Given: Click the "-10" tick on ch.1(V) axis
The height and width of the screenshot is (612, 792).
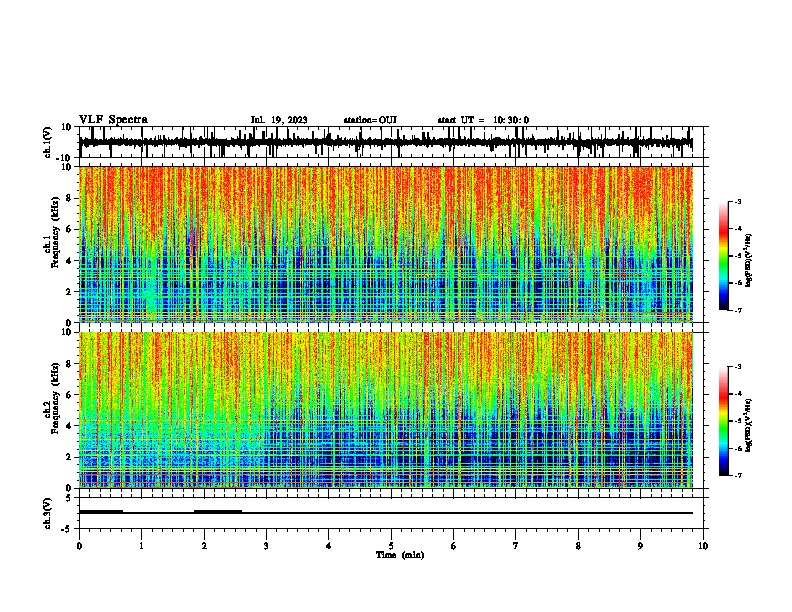Looking at the screenshot, I should (65, 158).
